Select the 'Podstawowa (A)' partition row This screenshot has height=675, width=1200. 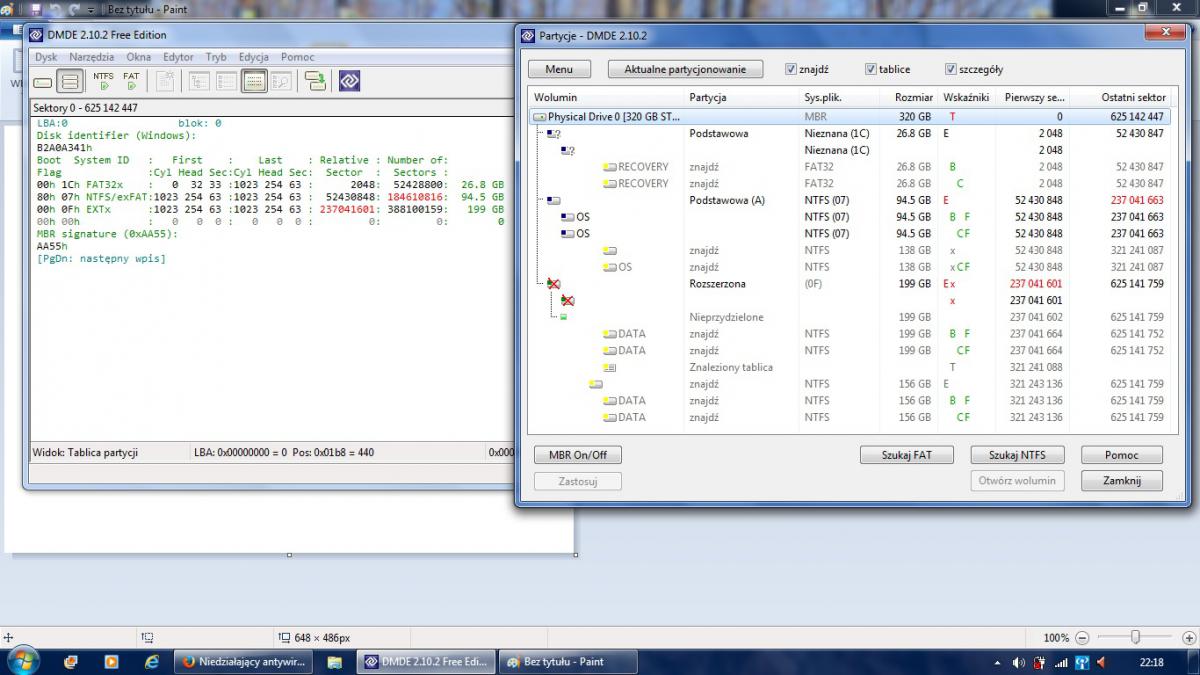coord(850,200)
